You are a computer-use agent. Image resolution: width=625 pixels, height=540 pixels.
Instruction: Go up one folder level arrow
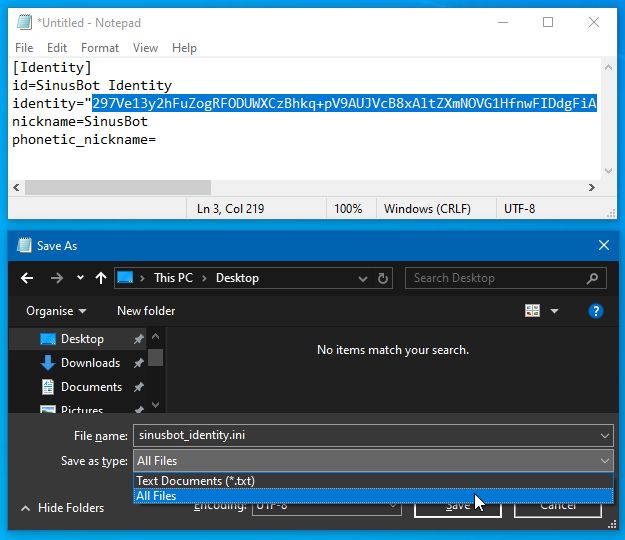pos(101,278)
